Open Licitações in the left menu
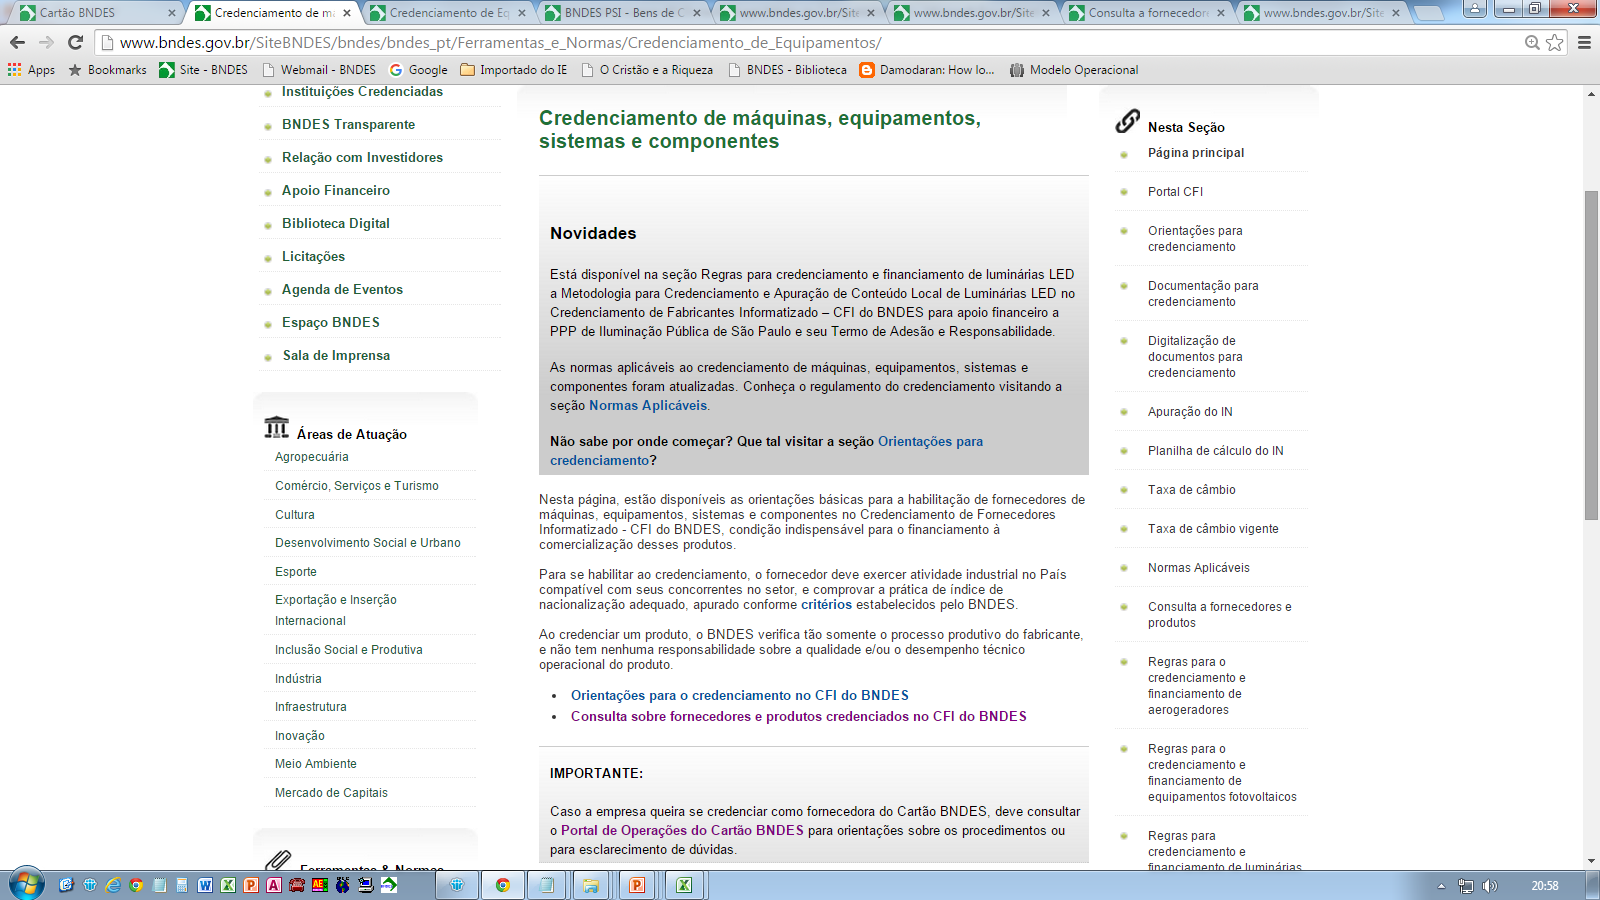1600x900 pixels. coord(313,256)
